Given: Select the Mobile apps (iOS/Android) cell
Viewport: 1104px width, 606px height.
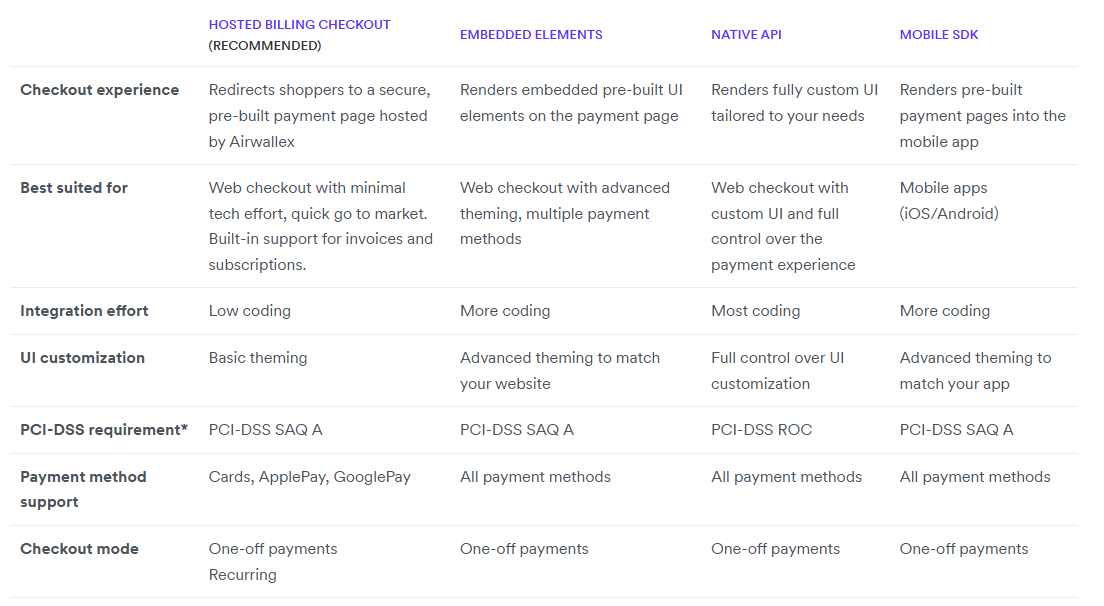Looking at the screenshot, I should (949, 200).
